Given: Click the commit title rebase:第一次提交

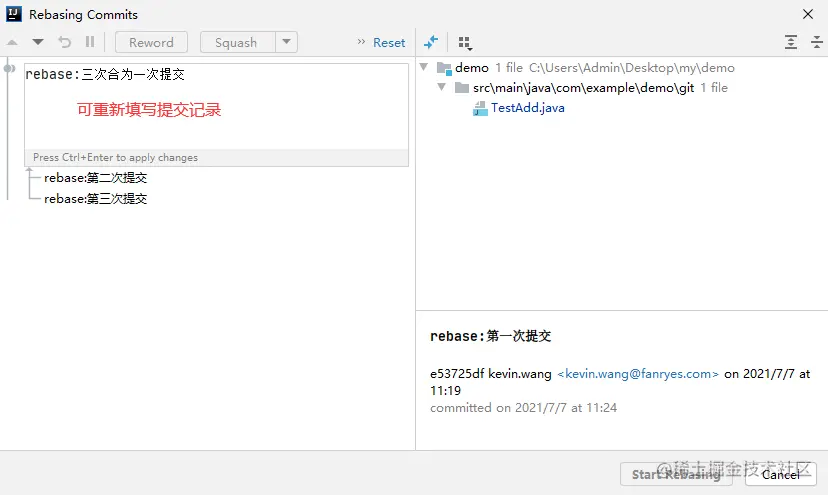Looking at the screenshot, I should (x=491, y=336).
